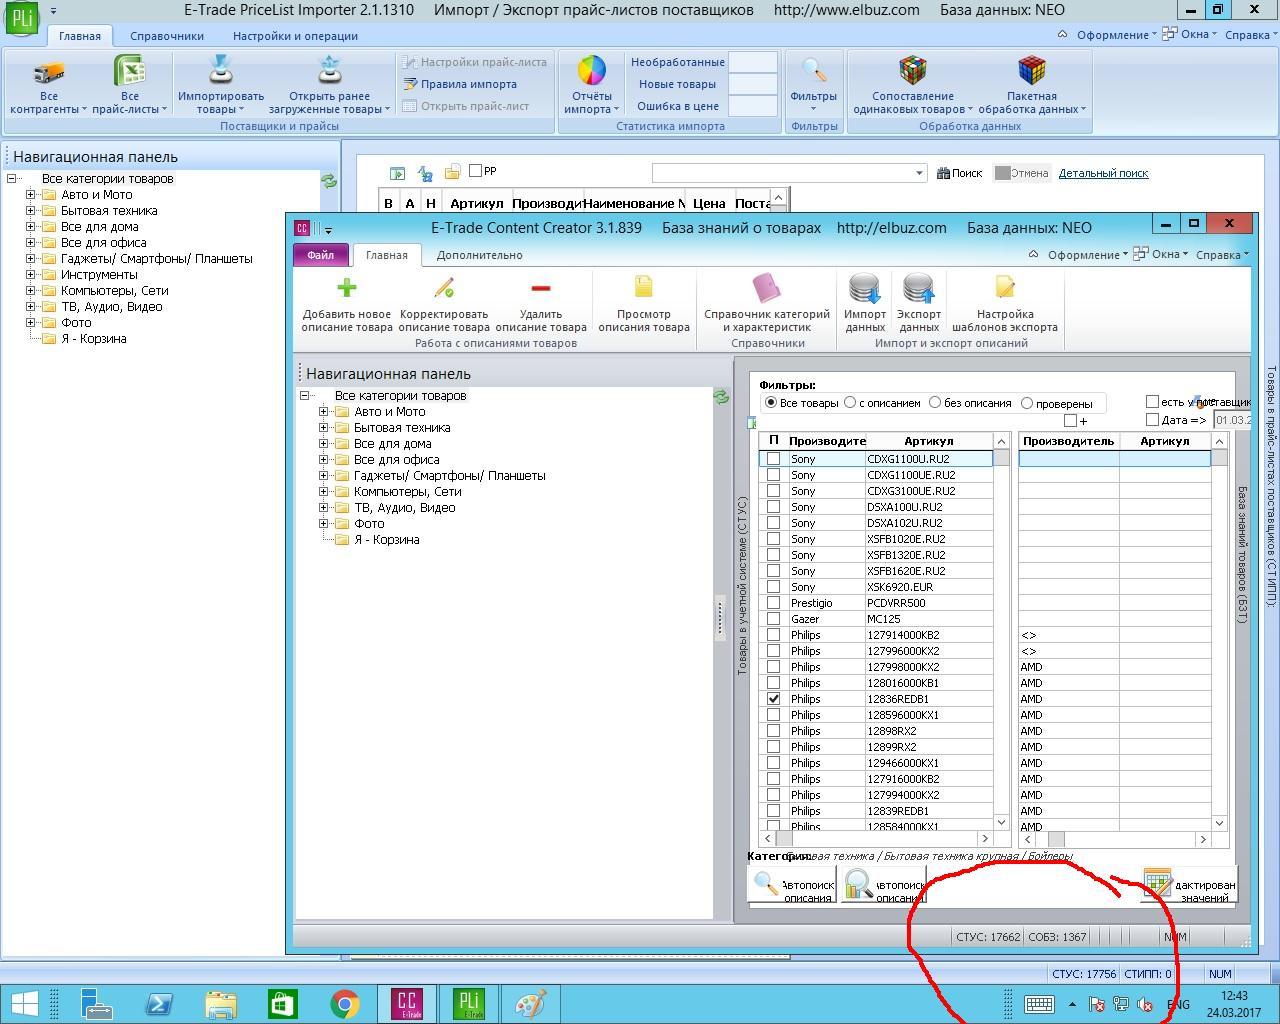Switch to Главная tab in PriceList Importer
1280x1024 pixels.
coord(79,36)
